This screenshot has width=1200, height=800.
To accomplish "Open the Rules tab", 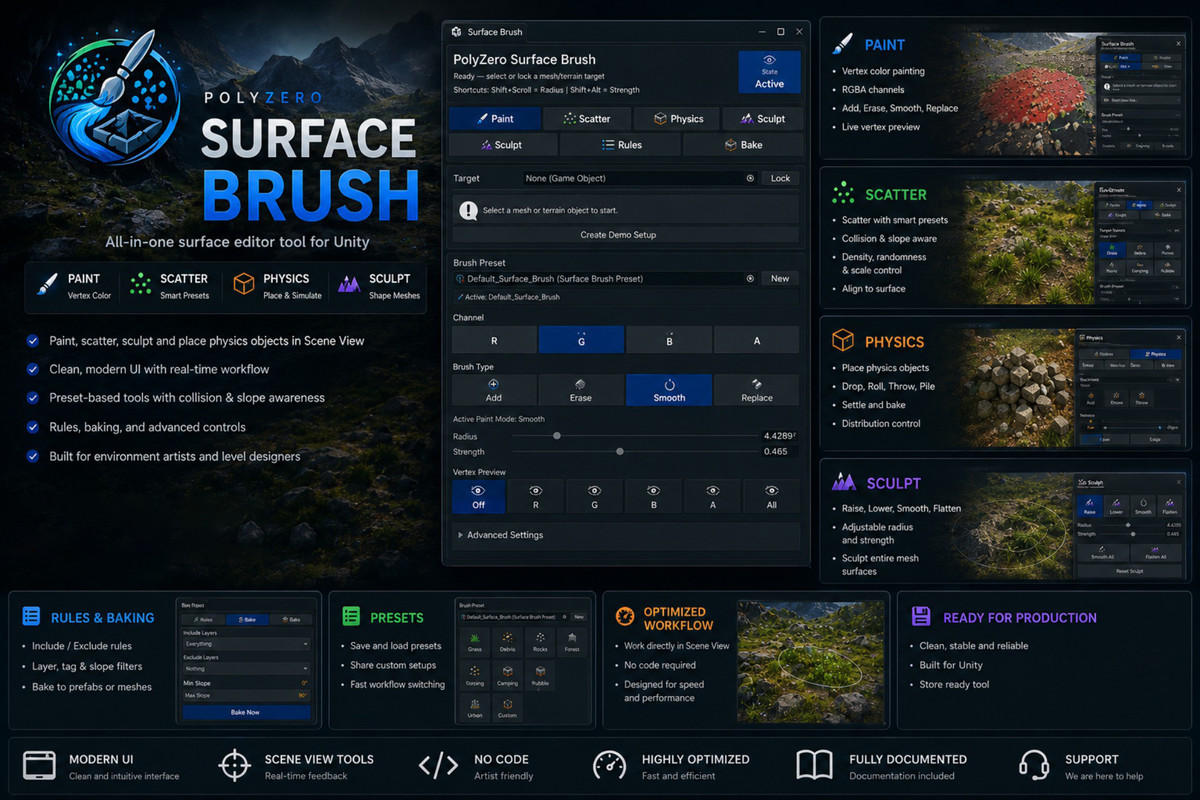I will tap(621, 145).
